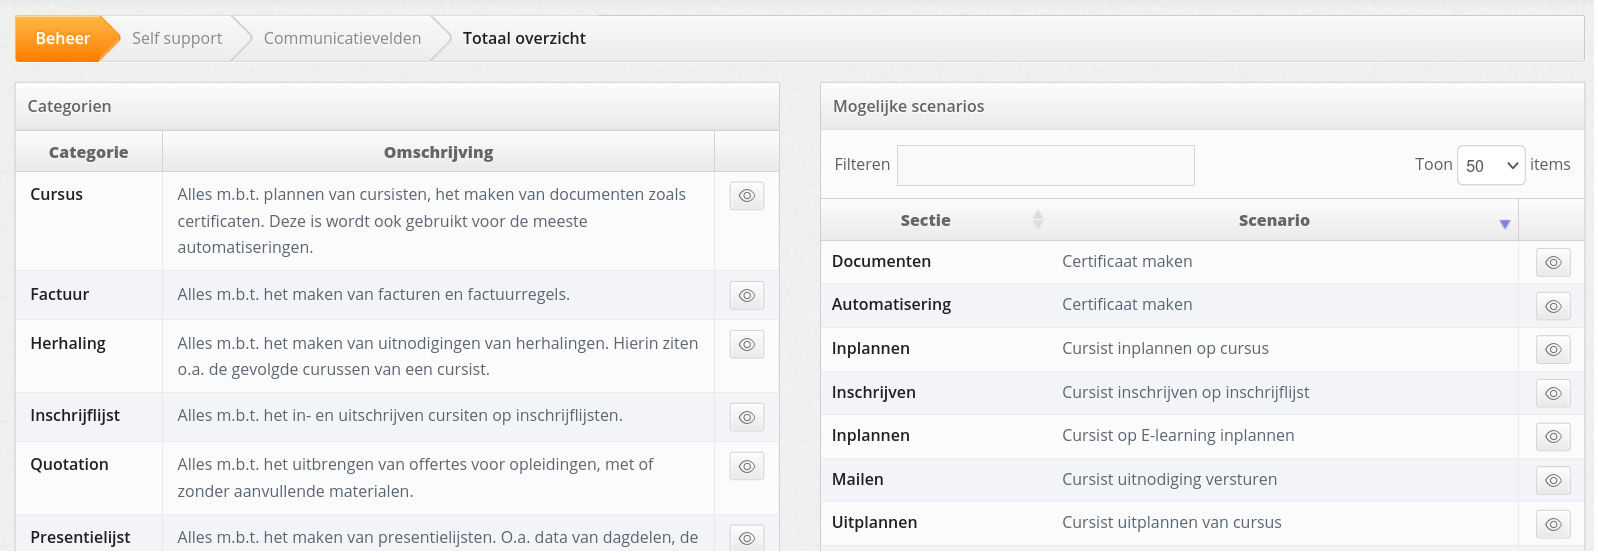This screenshot has height=553, width=1598.
Task: View Cursist op E-learning inplannen scenario
Action: [x=1553, y=436]
